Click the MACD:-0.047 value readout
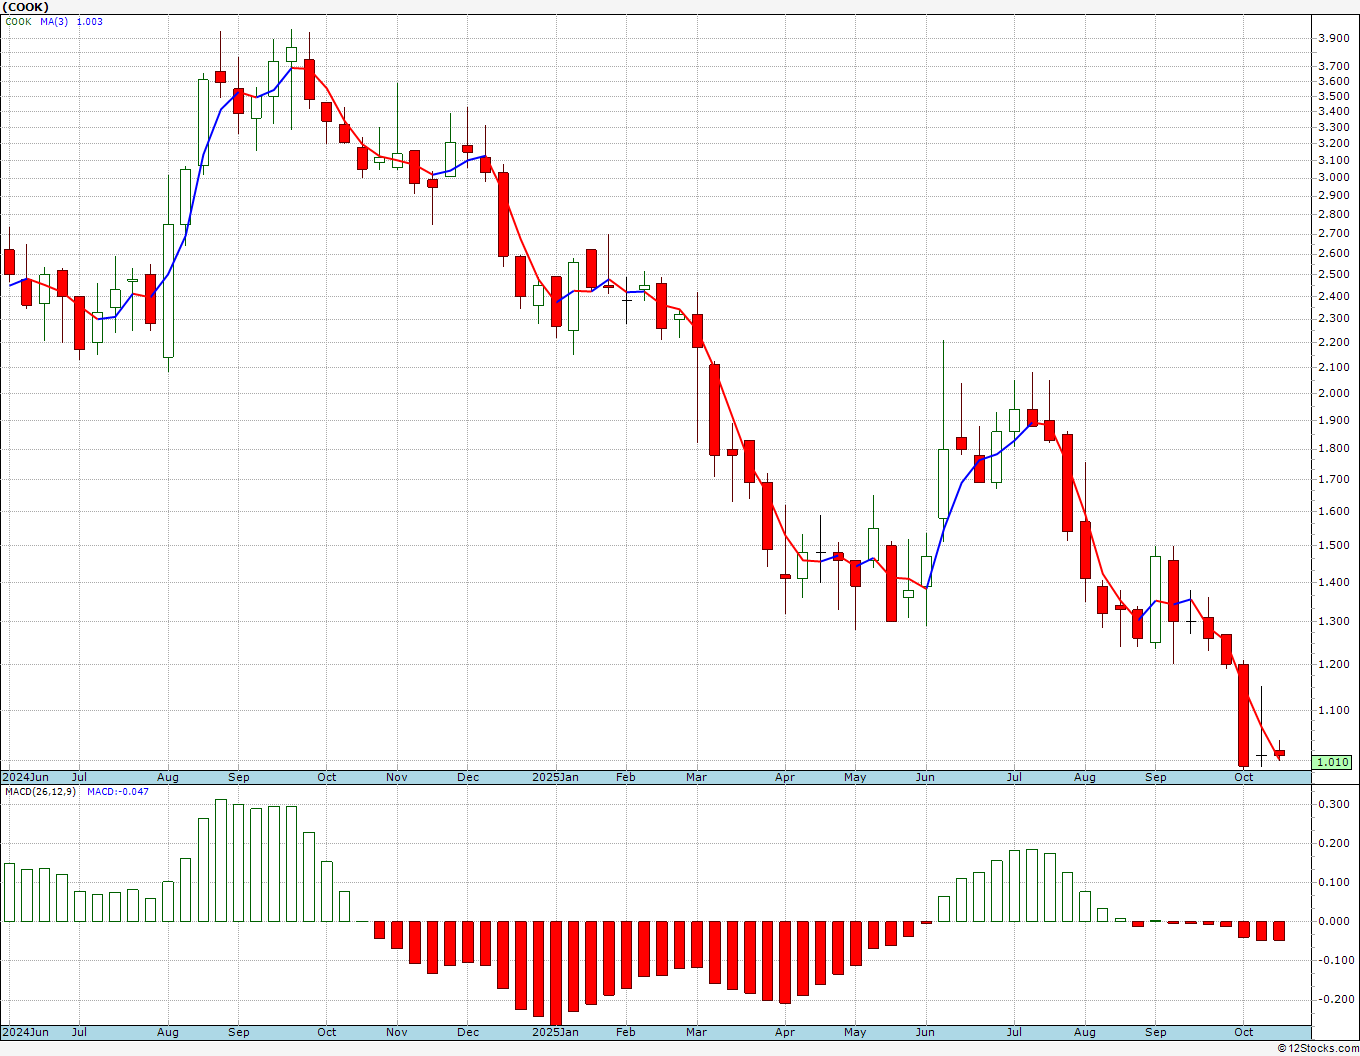This screenshot has width=1360, height=1056. click(x=117, y=791)
